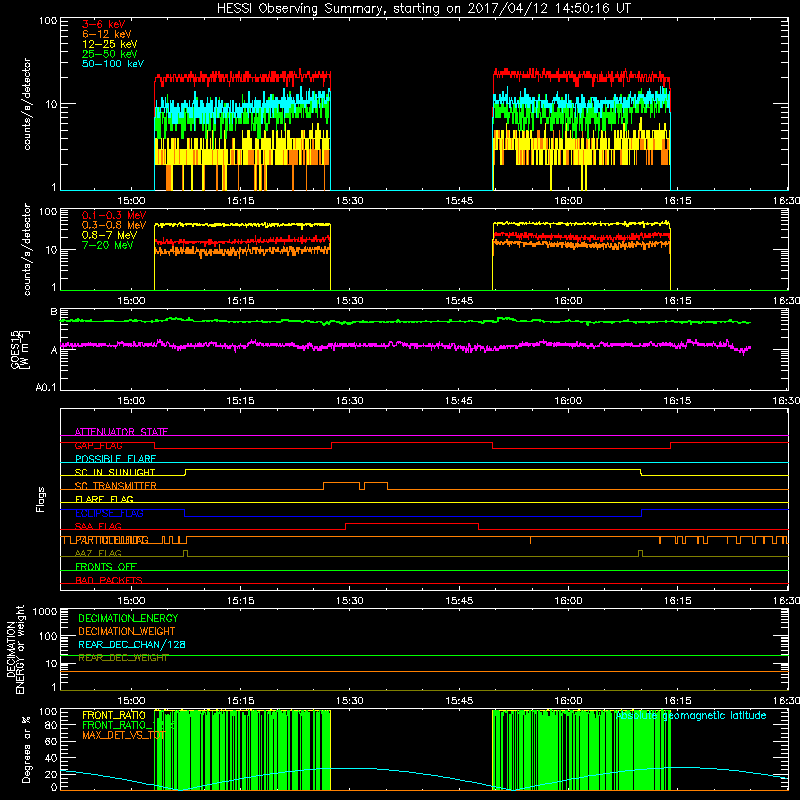The height and width of the screenshot is (800, 800).
Task: Pick the 25-50 keV legend label
Action: tap(110, 54)
